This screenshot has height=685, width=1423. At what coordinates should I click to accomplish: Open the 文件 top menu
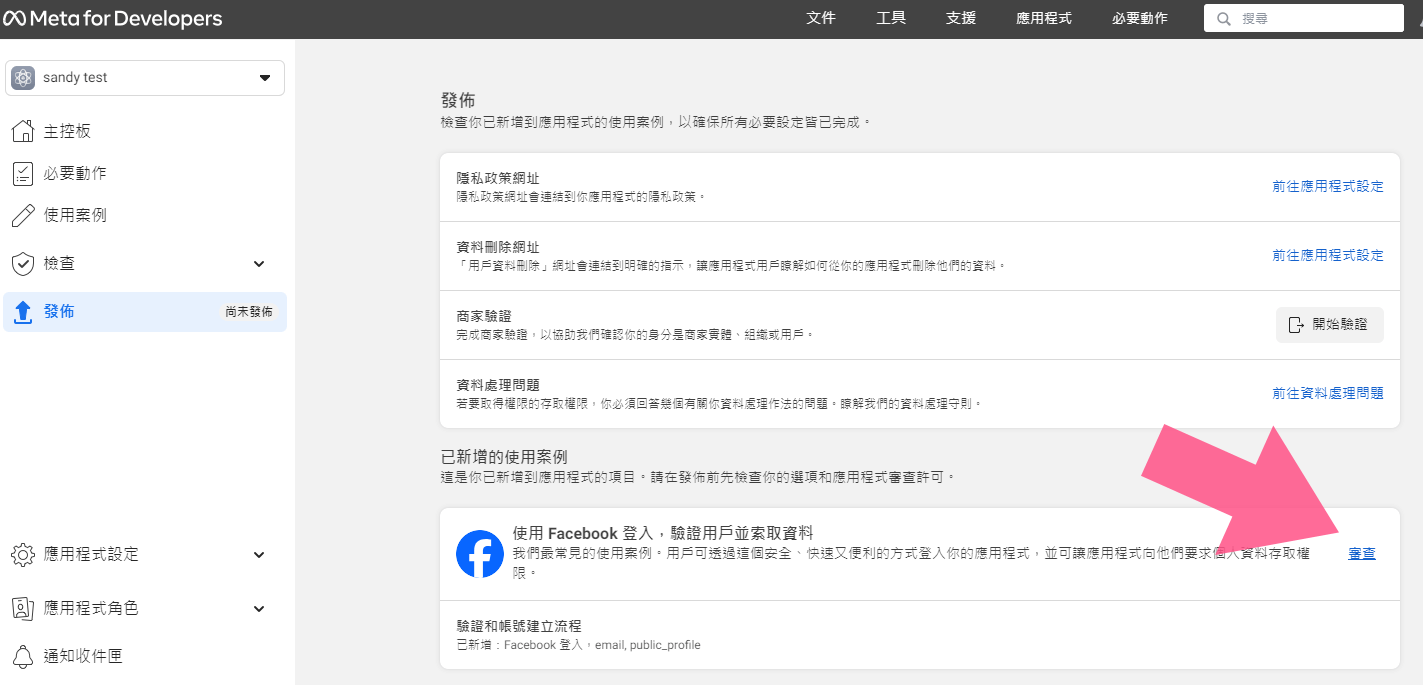pyautogui.click(x=821, y=18)
